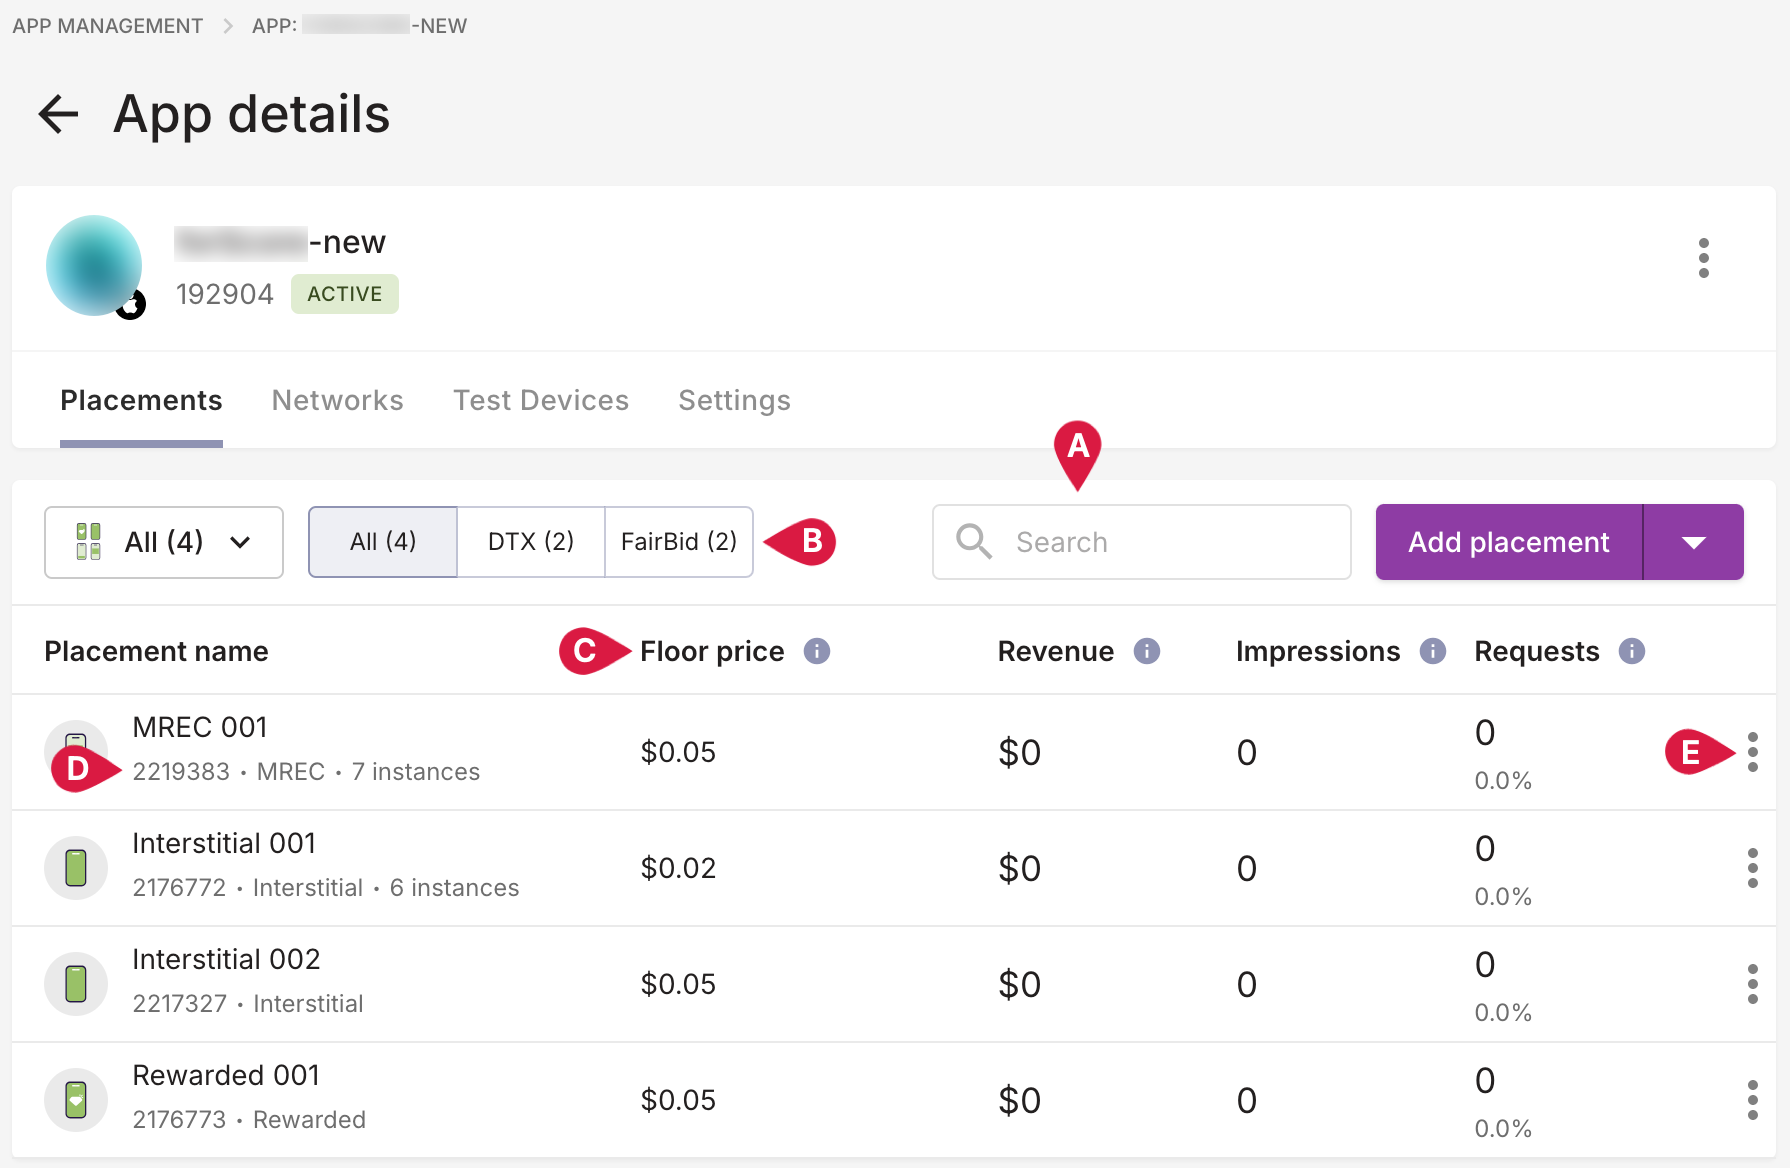Open the Test Devices tab
The image size is (1790, 1168).
pos(541,401)
